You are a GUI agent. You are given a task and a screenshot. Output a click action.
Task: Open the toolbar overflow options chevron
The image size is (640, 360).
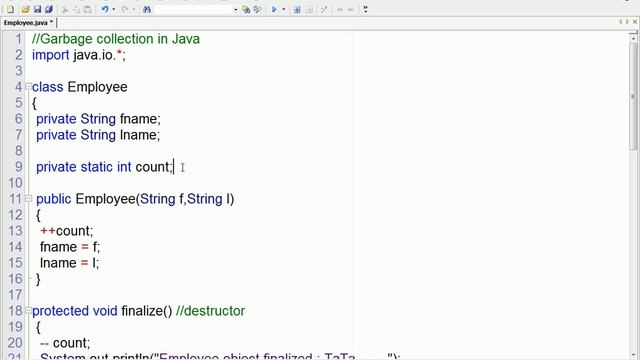365,9
